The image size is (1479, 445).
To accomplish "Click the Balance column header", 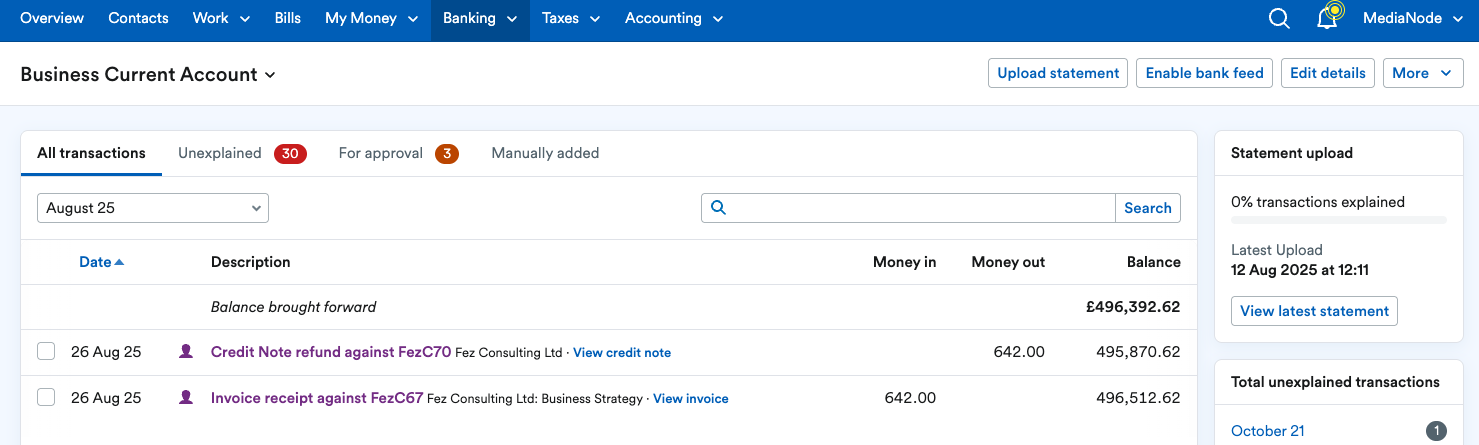I will (1154, 262).
